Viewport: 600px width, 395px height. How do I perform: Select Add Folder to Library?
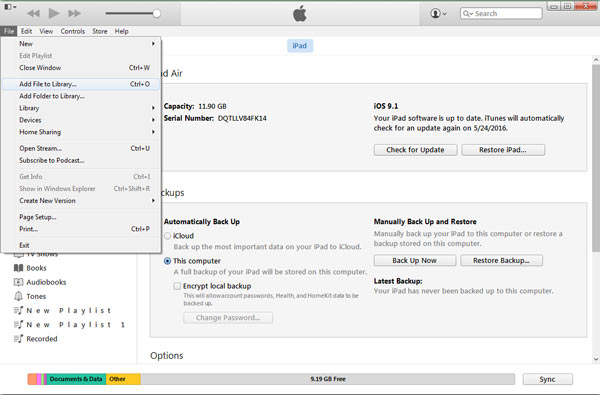[81, 96]
